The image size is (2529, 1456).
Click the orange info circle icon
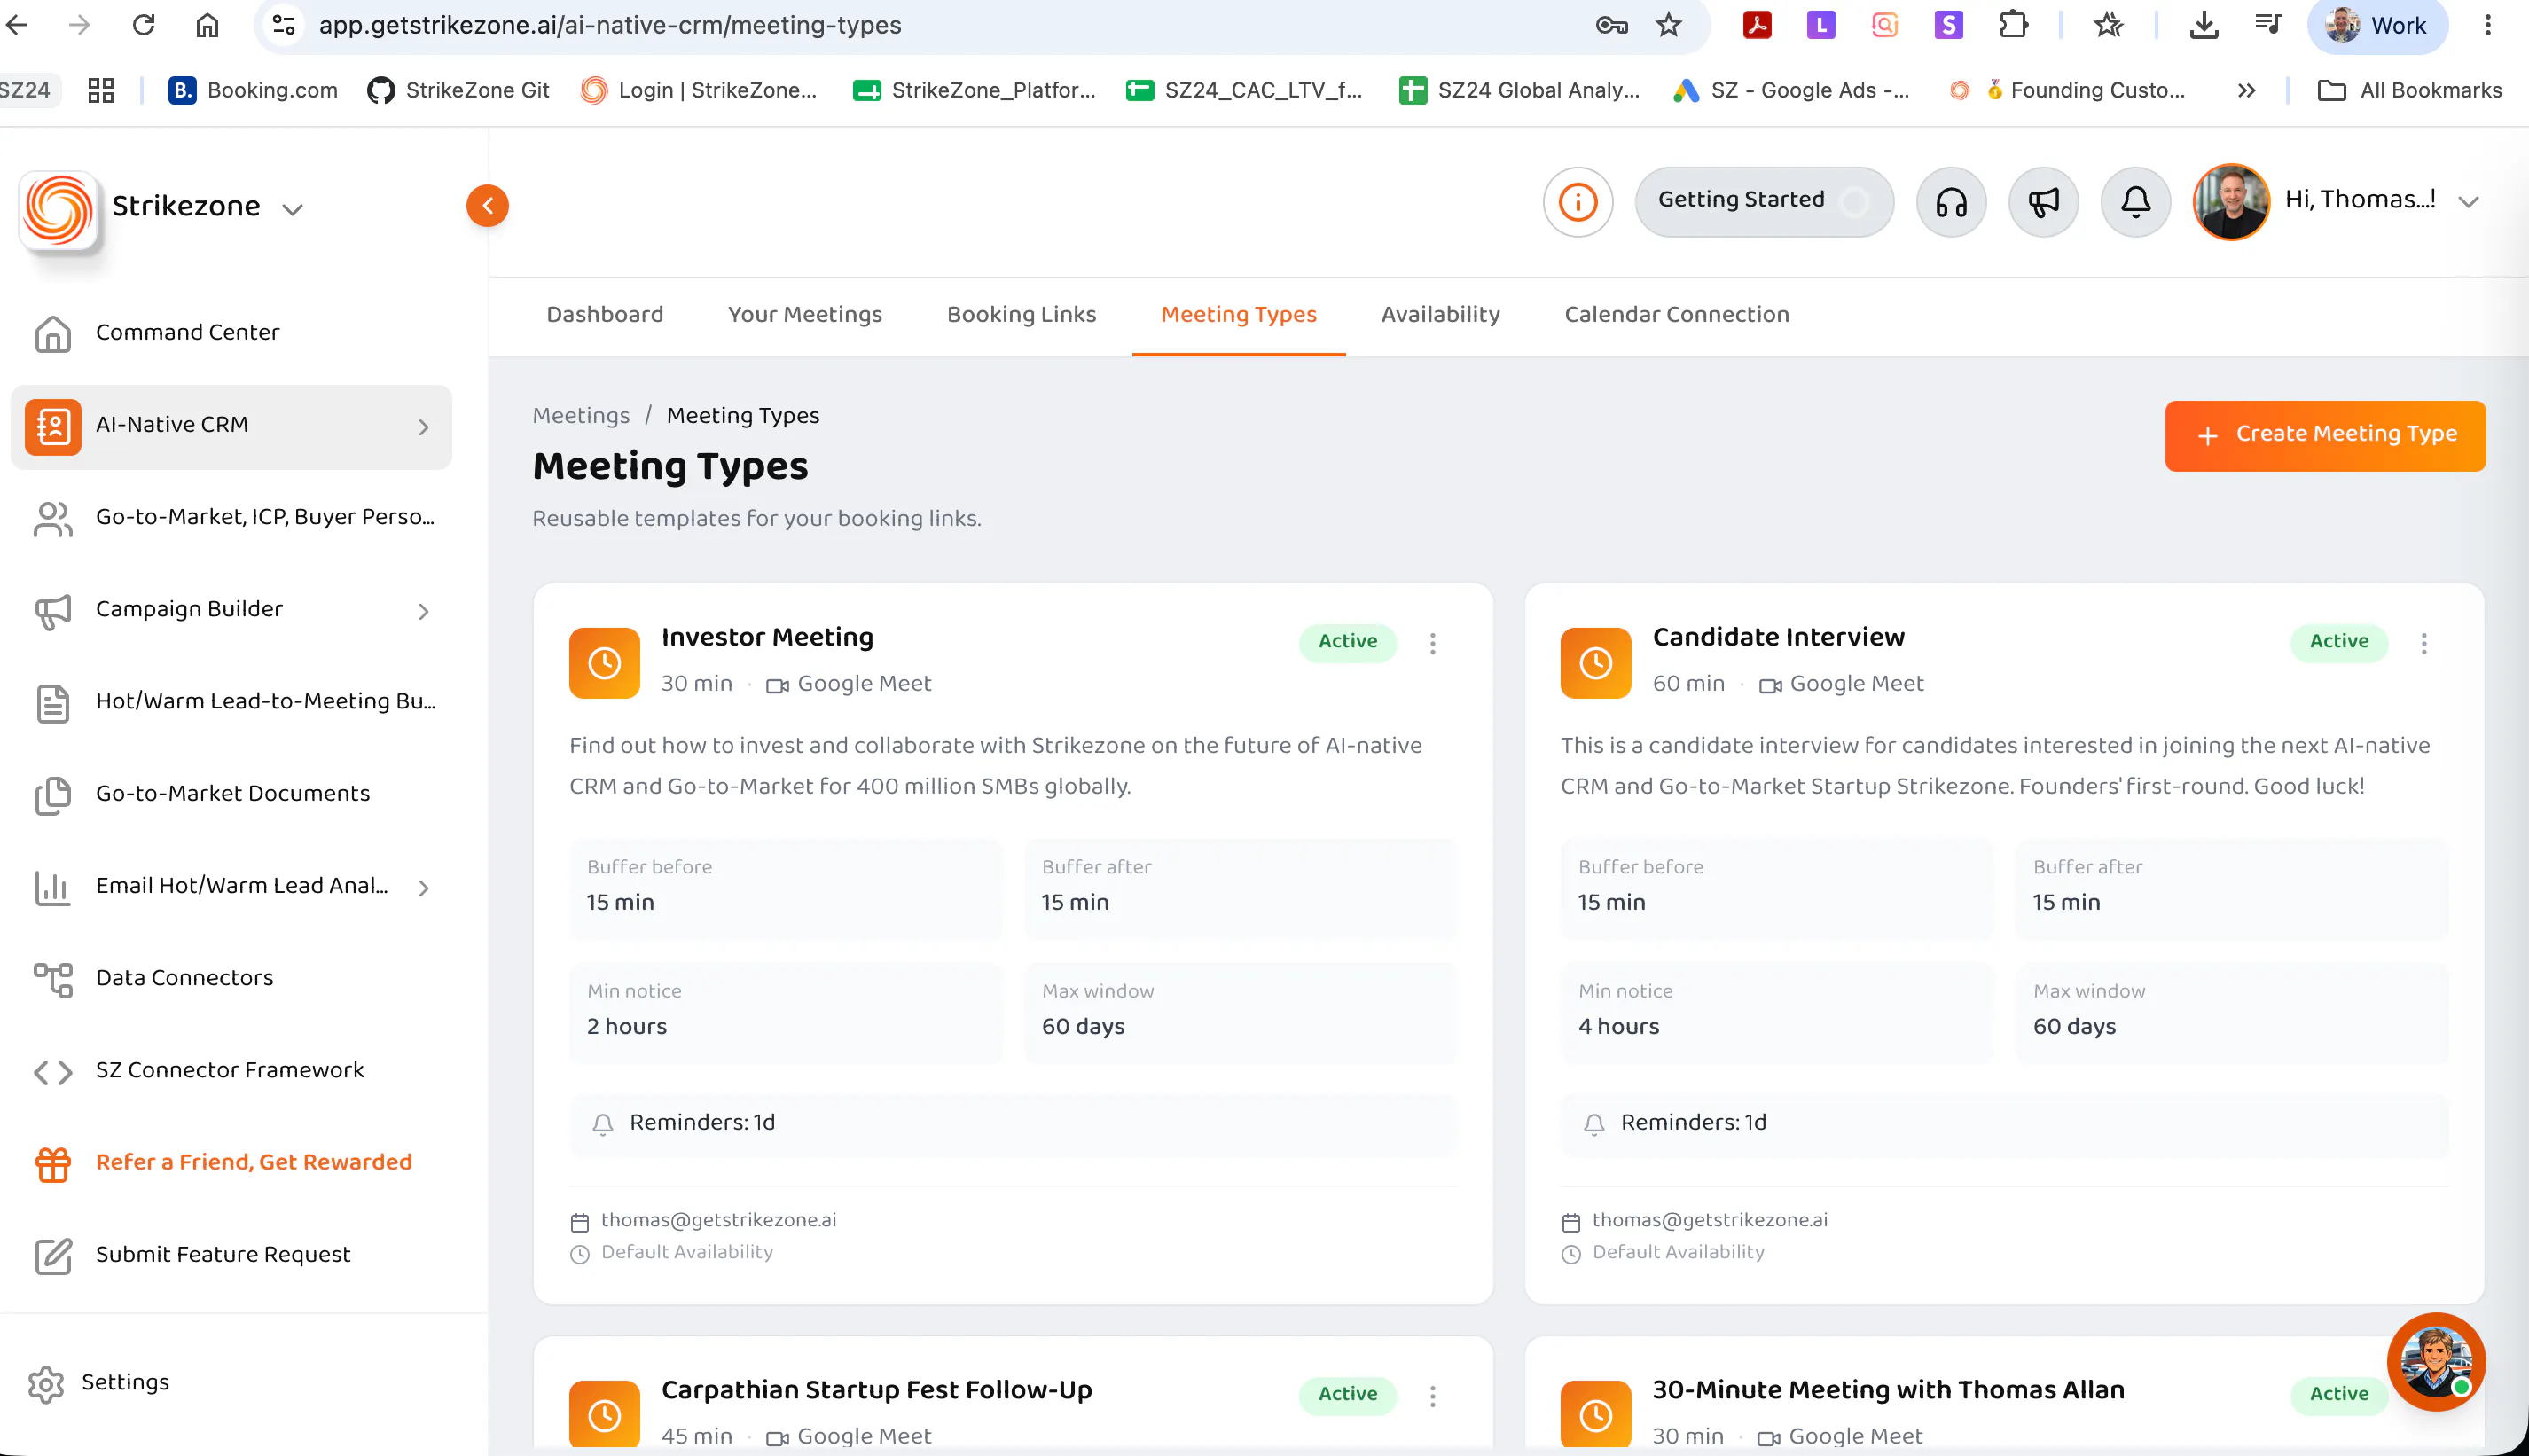coord(1578,202)
